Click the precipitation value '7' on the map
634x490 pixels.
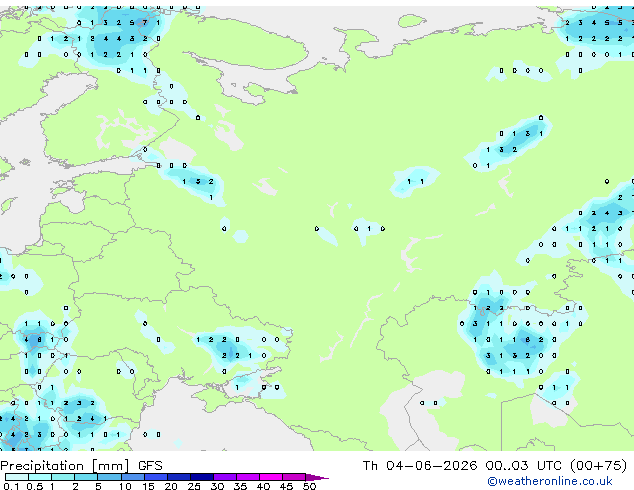point(145,23)
